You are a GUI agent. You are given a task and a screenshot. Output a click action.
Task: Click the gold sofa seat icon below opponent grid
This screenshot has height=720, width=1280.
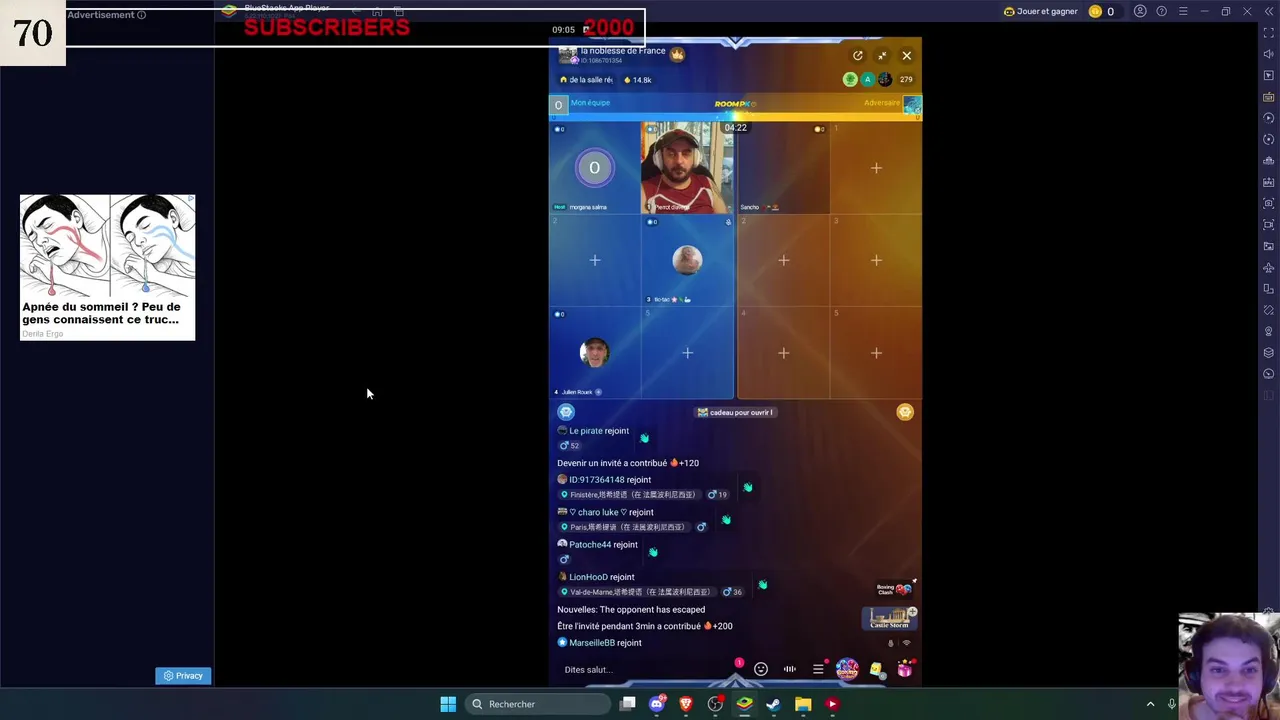[905, 412]
